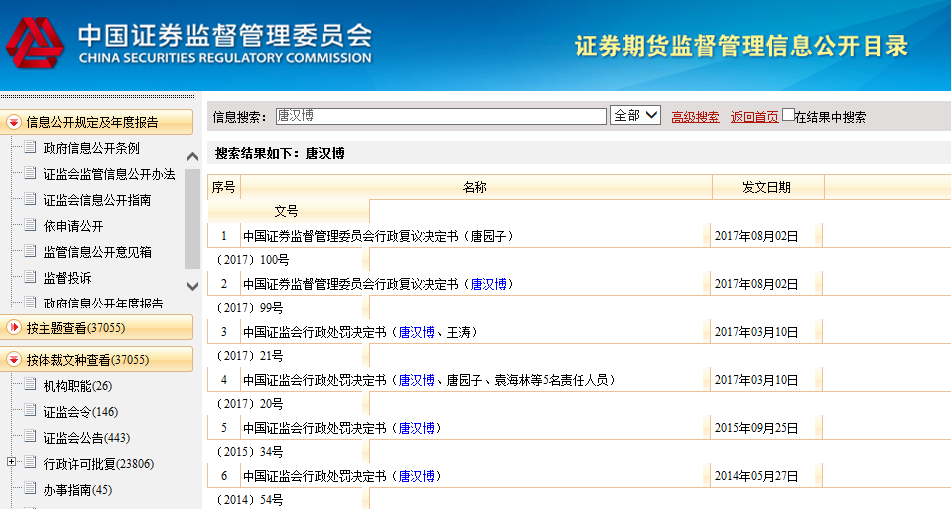Open the 全部 search scope dropdown
Viewport: 951px width, 509px height.
(x=635, y=115)
